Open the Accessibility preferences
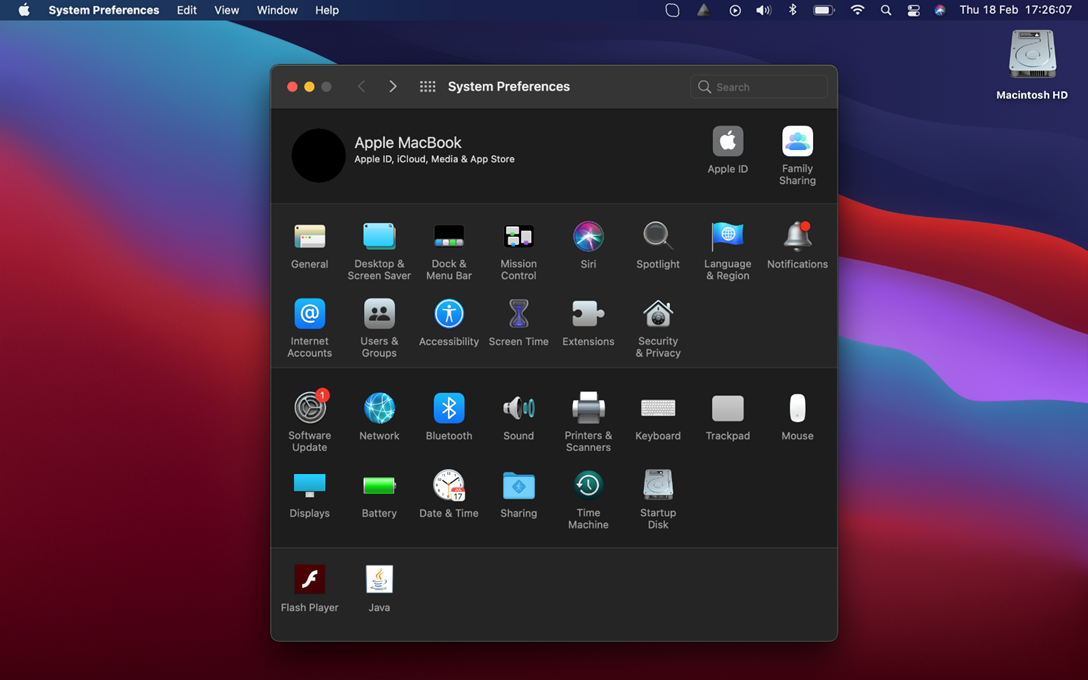The image size is (1088, 680). tap(449, 315)
